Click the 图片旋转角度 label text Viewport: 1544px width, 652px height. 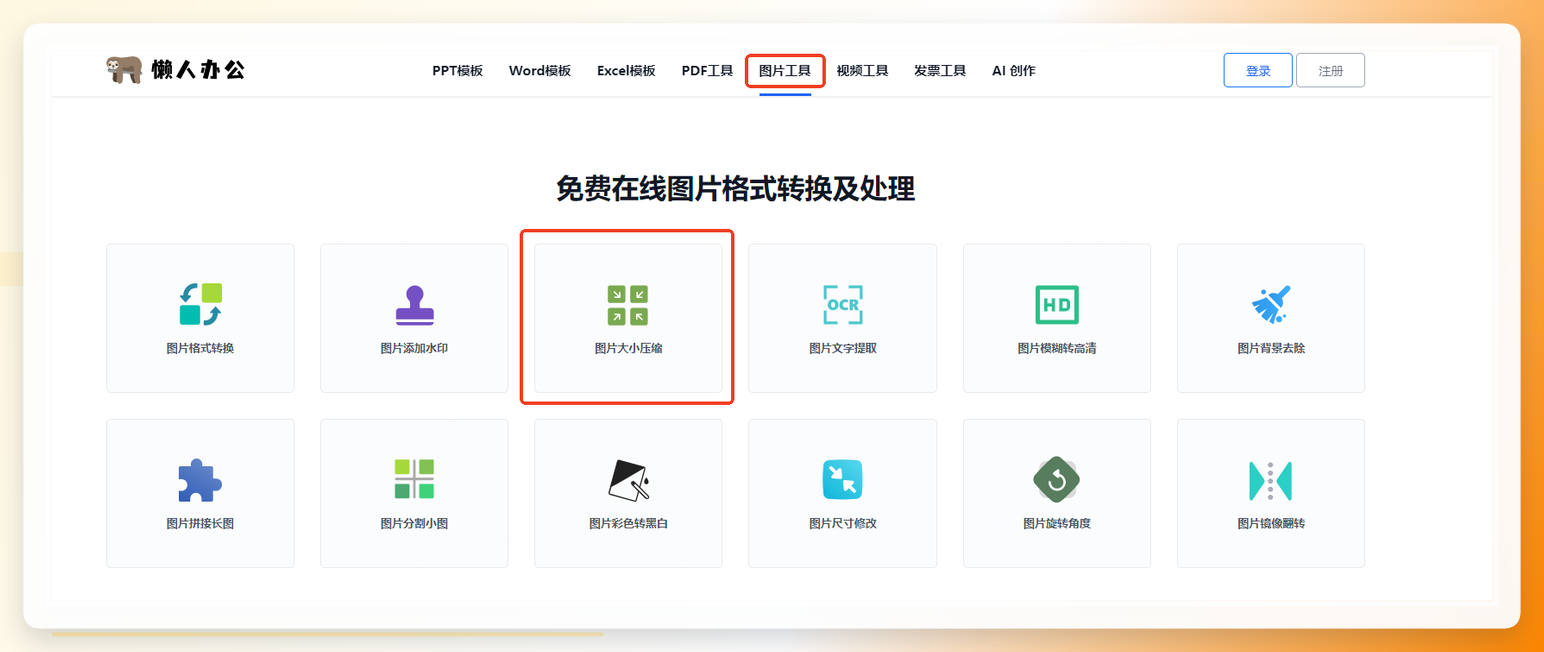(x=1057, y=524)
